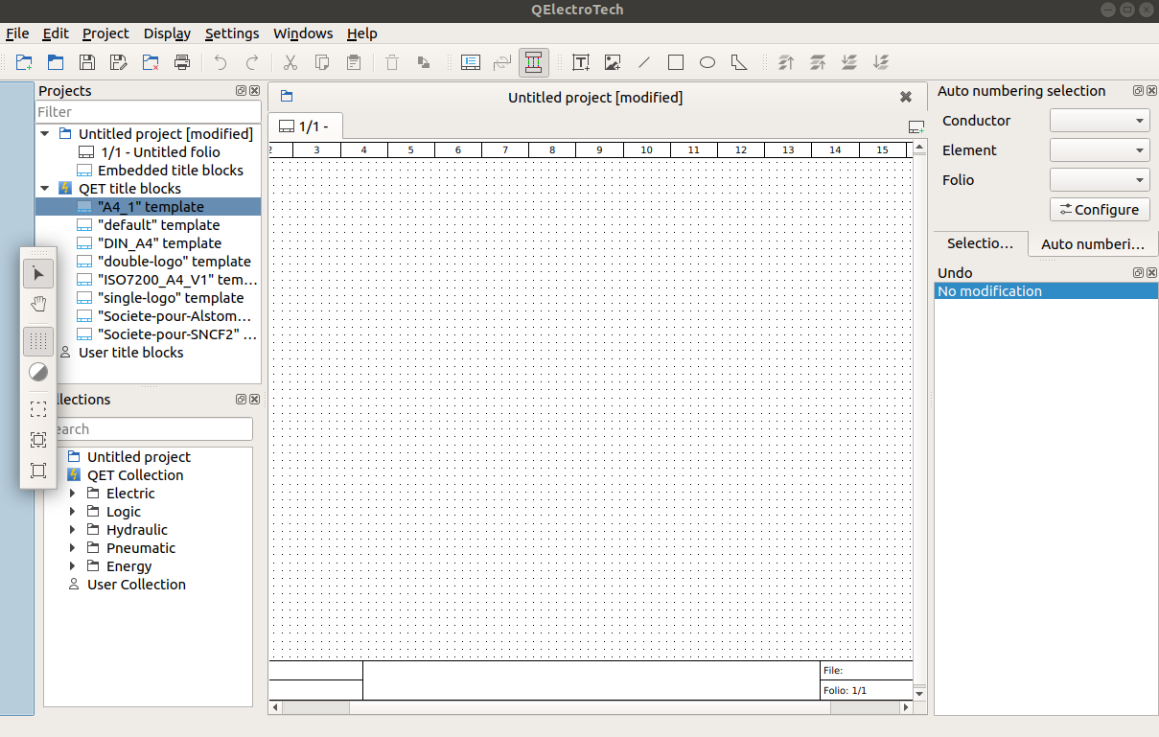
Task: Click the Paste clipboard icon
Action: (354, 63)
